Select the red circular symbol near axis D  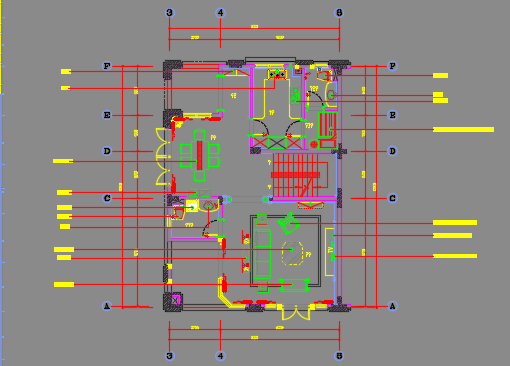click(x=313, y=144)
